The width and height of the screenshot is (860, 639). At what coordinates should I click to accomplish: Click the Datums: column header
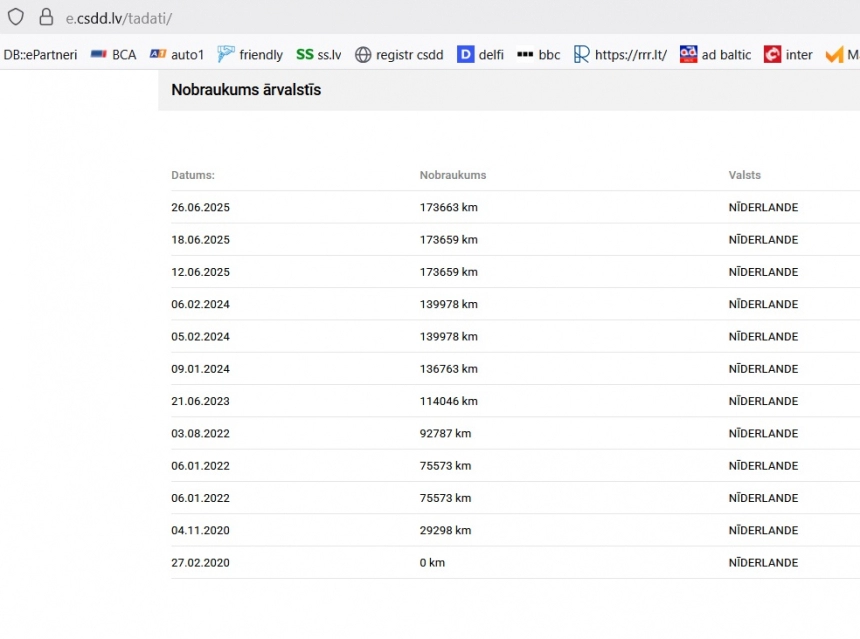tap(193, 175)
